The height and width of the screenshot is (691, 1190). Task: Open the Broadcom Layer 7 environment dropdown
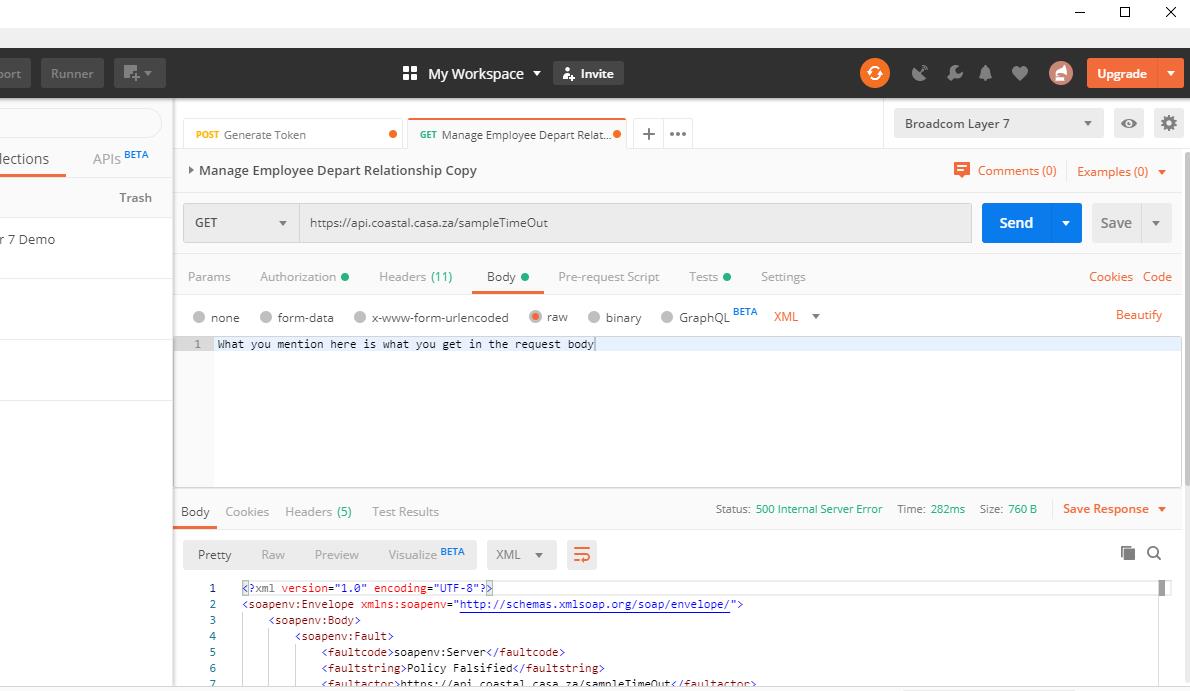(997, 122)
